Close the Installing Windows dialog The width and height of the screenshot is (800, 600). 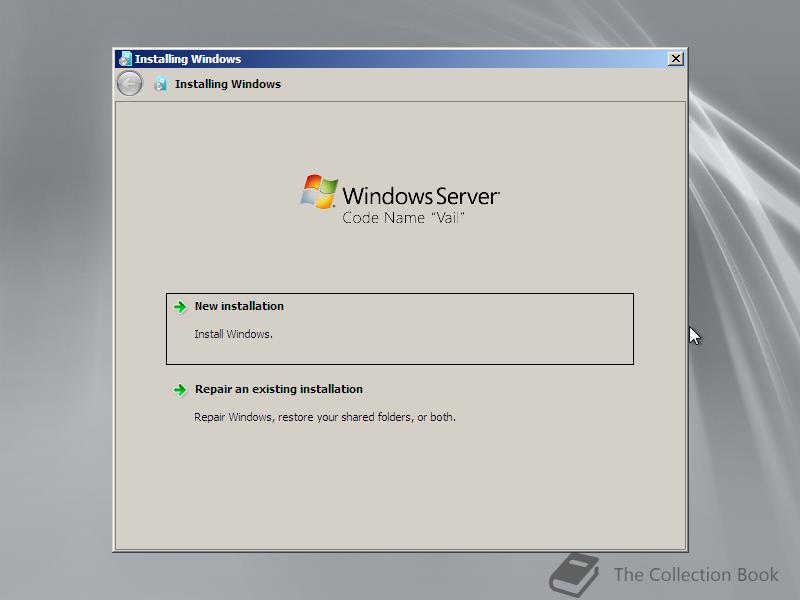pyautogui.click(x=676, y=59)
